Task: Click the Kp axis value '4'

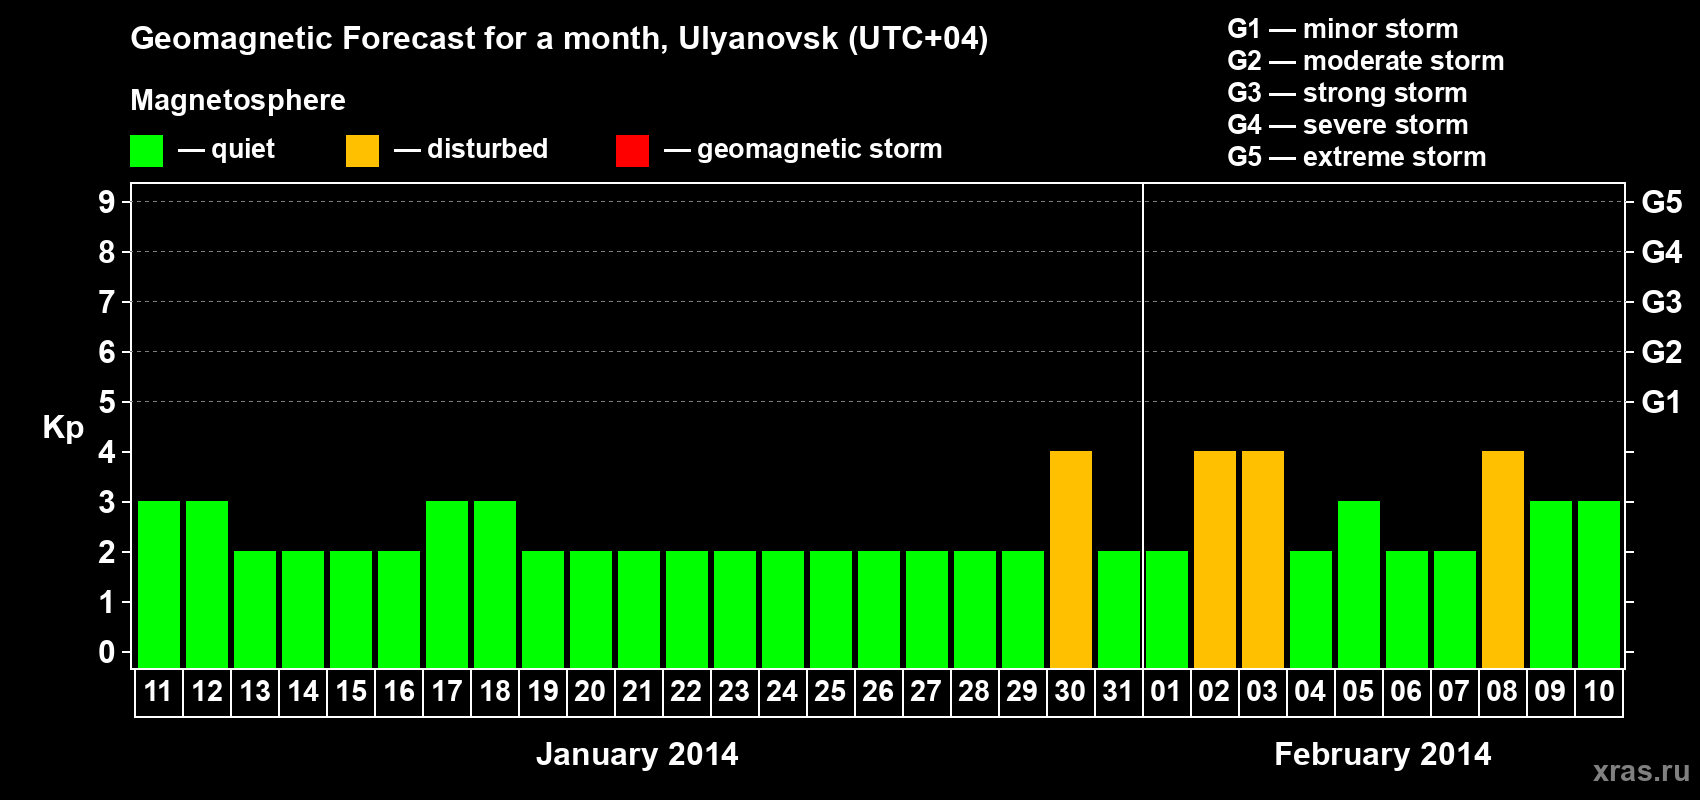Action: tap(107, 452)
